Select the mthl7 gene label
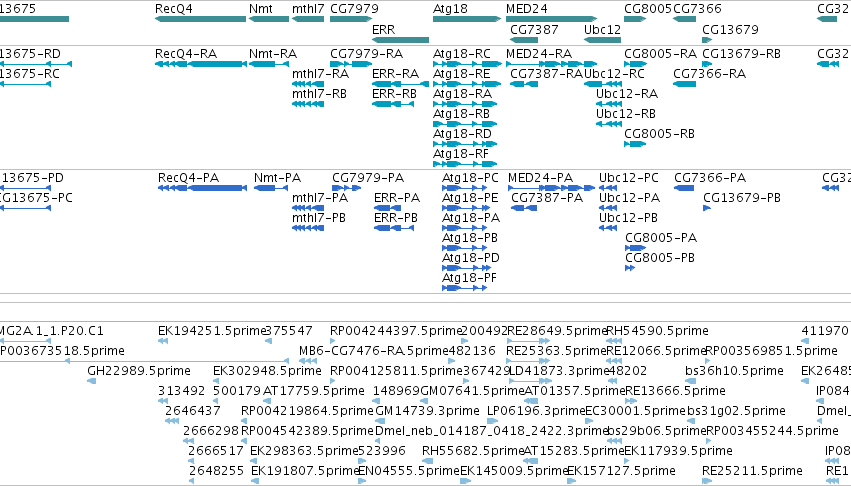Viewport: 851px width, 486px height. [x=308, y=9]
